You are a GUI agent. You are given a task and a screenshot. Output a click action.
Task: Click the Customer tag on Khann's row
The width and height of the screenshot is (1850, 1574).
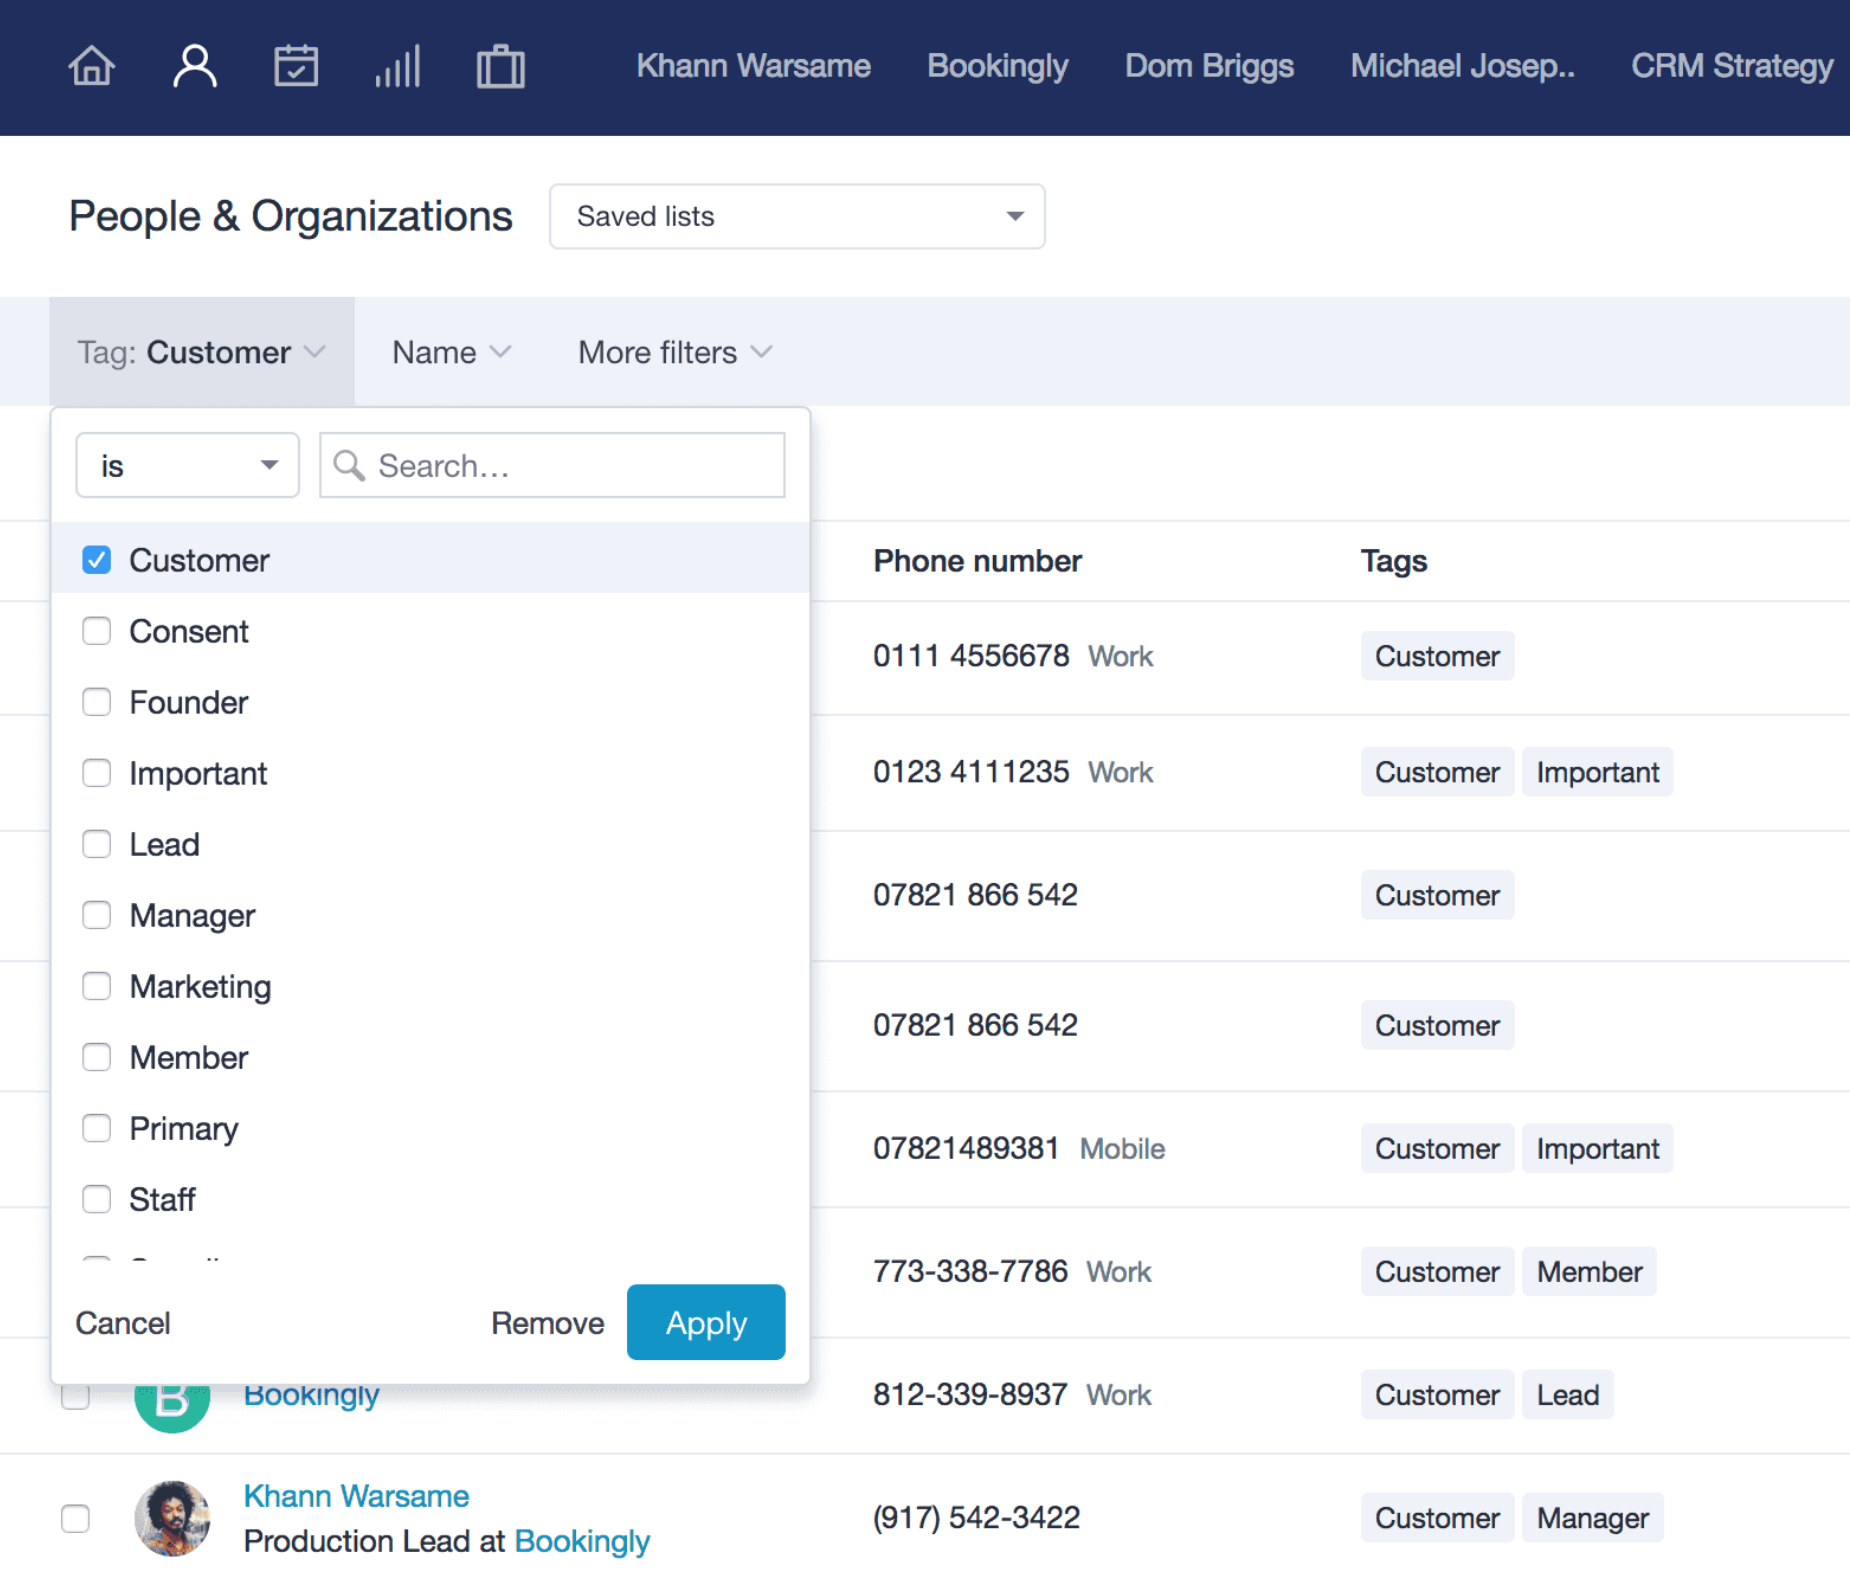coord(1437,1518)
